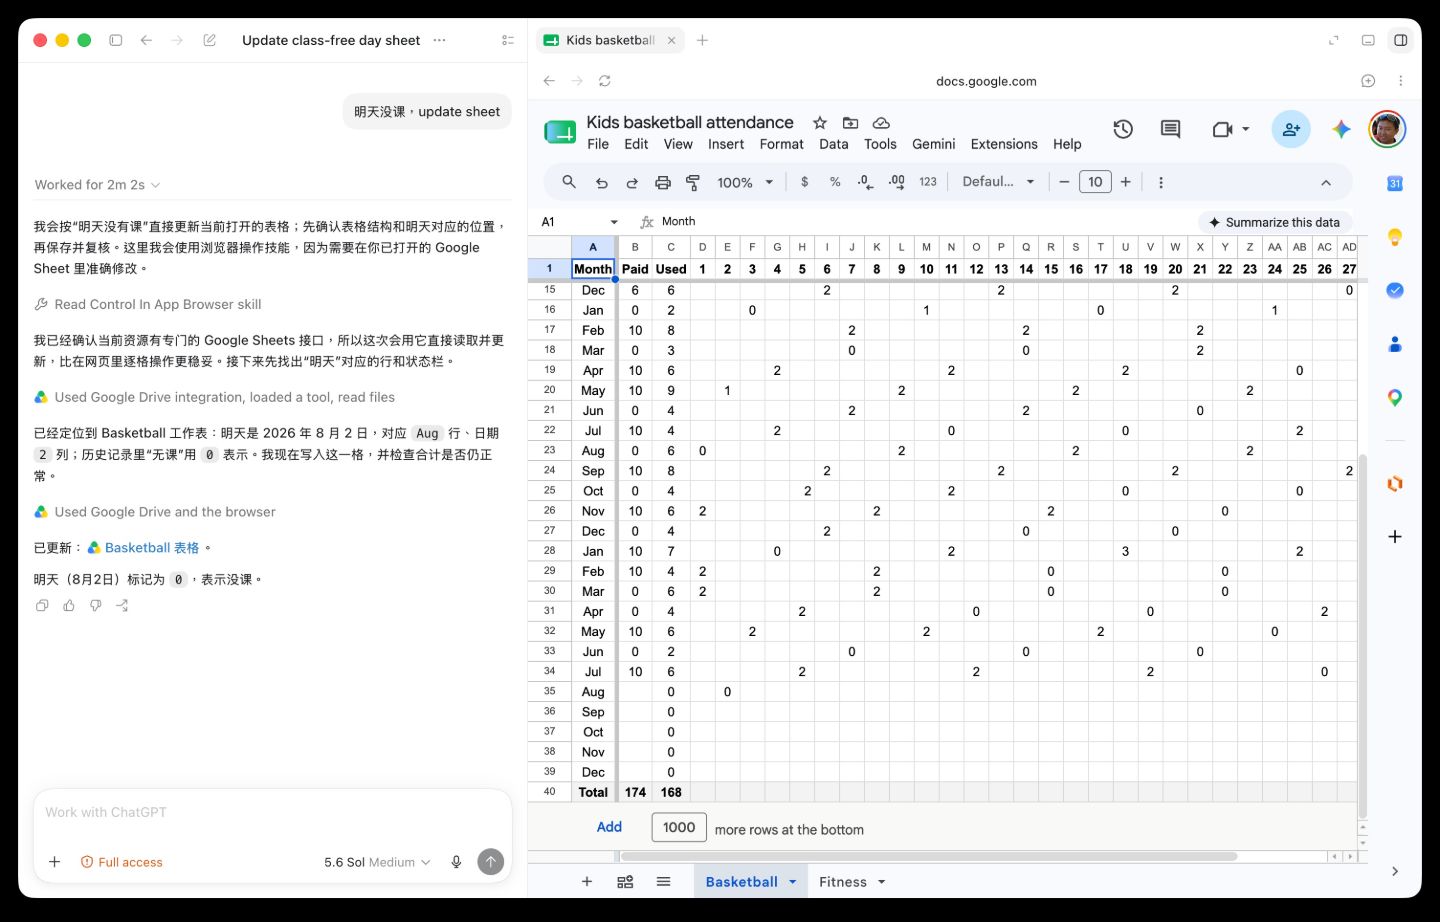Image resolution: width=1440 pixels, height=922 pixels.
Task: Open the Gemini sparkle assistant
Action: pos(1341,129)
